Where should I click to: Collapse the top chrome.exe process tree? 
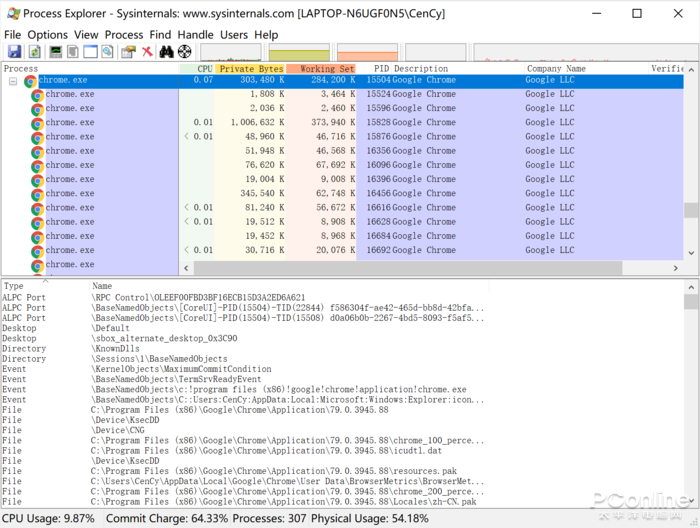click(x=13, y=81)
